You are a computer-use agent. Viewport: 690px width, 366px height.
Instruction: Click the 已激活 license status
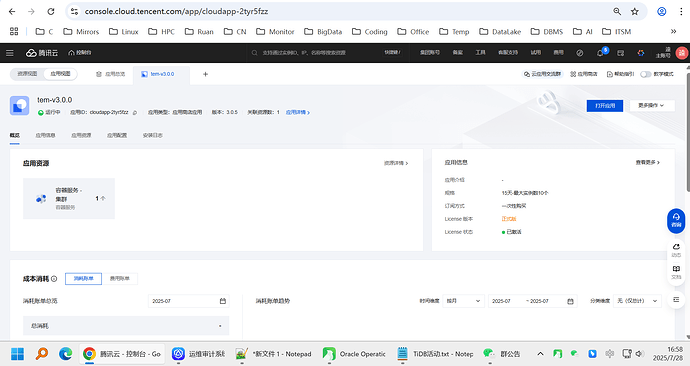[512, 232]
